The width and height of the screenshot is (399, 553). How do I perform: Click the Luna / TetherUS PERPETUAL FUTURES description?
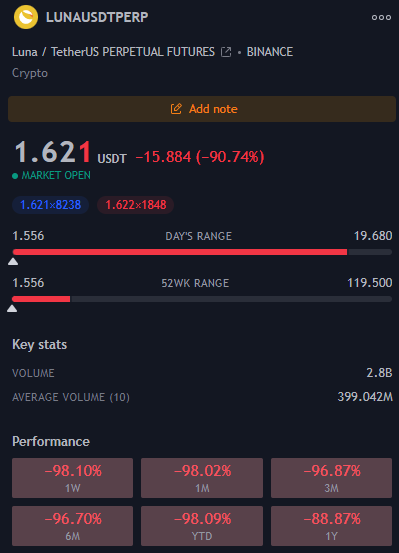(x=113, y=52)
